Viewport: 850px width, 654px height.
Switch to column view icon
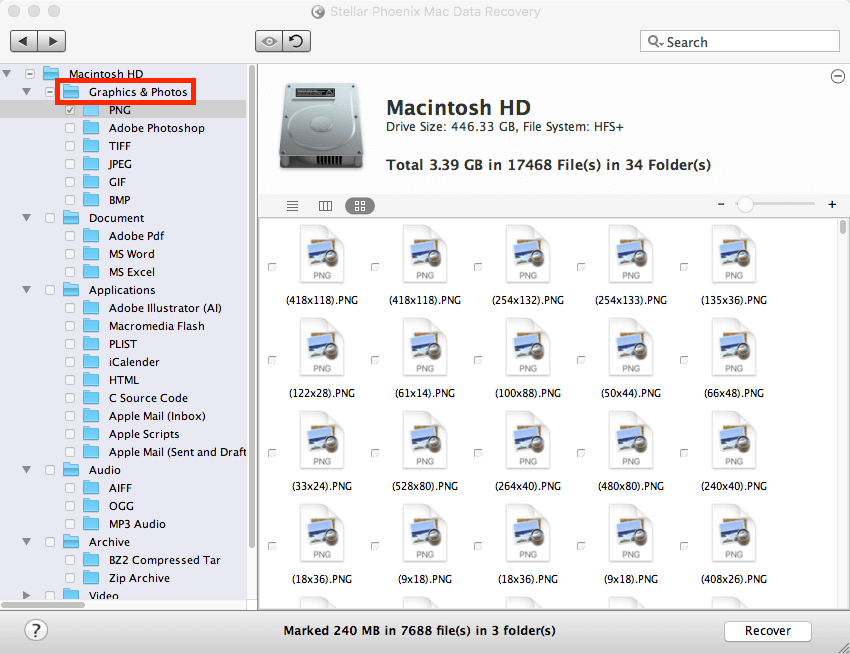(x=325, y=206)
